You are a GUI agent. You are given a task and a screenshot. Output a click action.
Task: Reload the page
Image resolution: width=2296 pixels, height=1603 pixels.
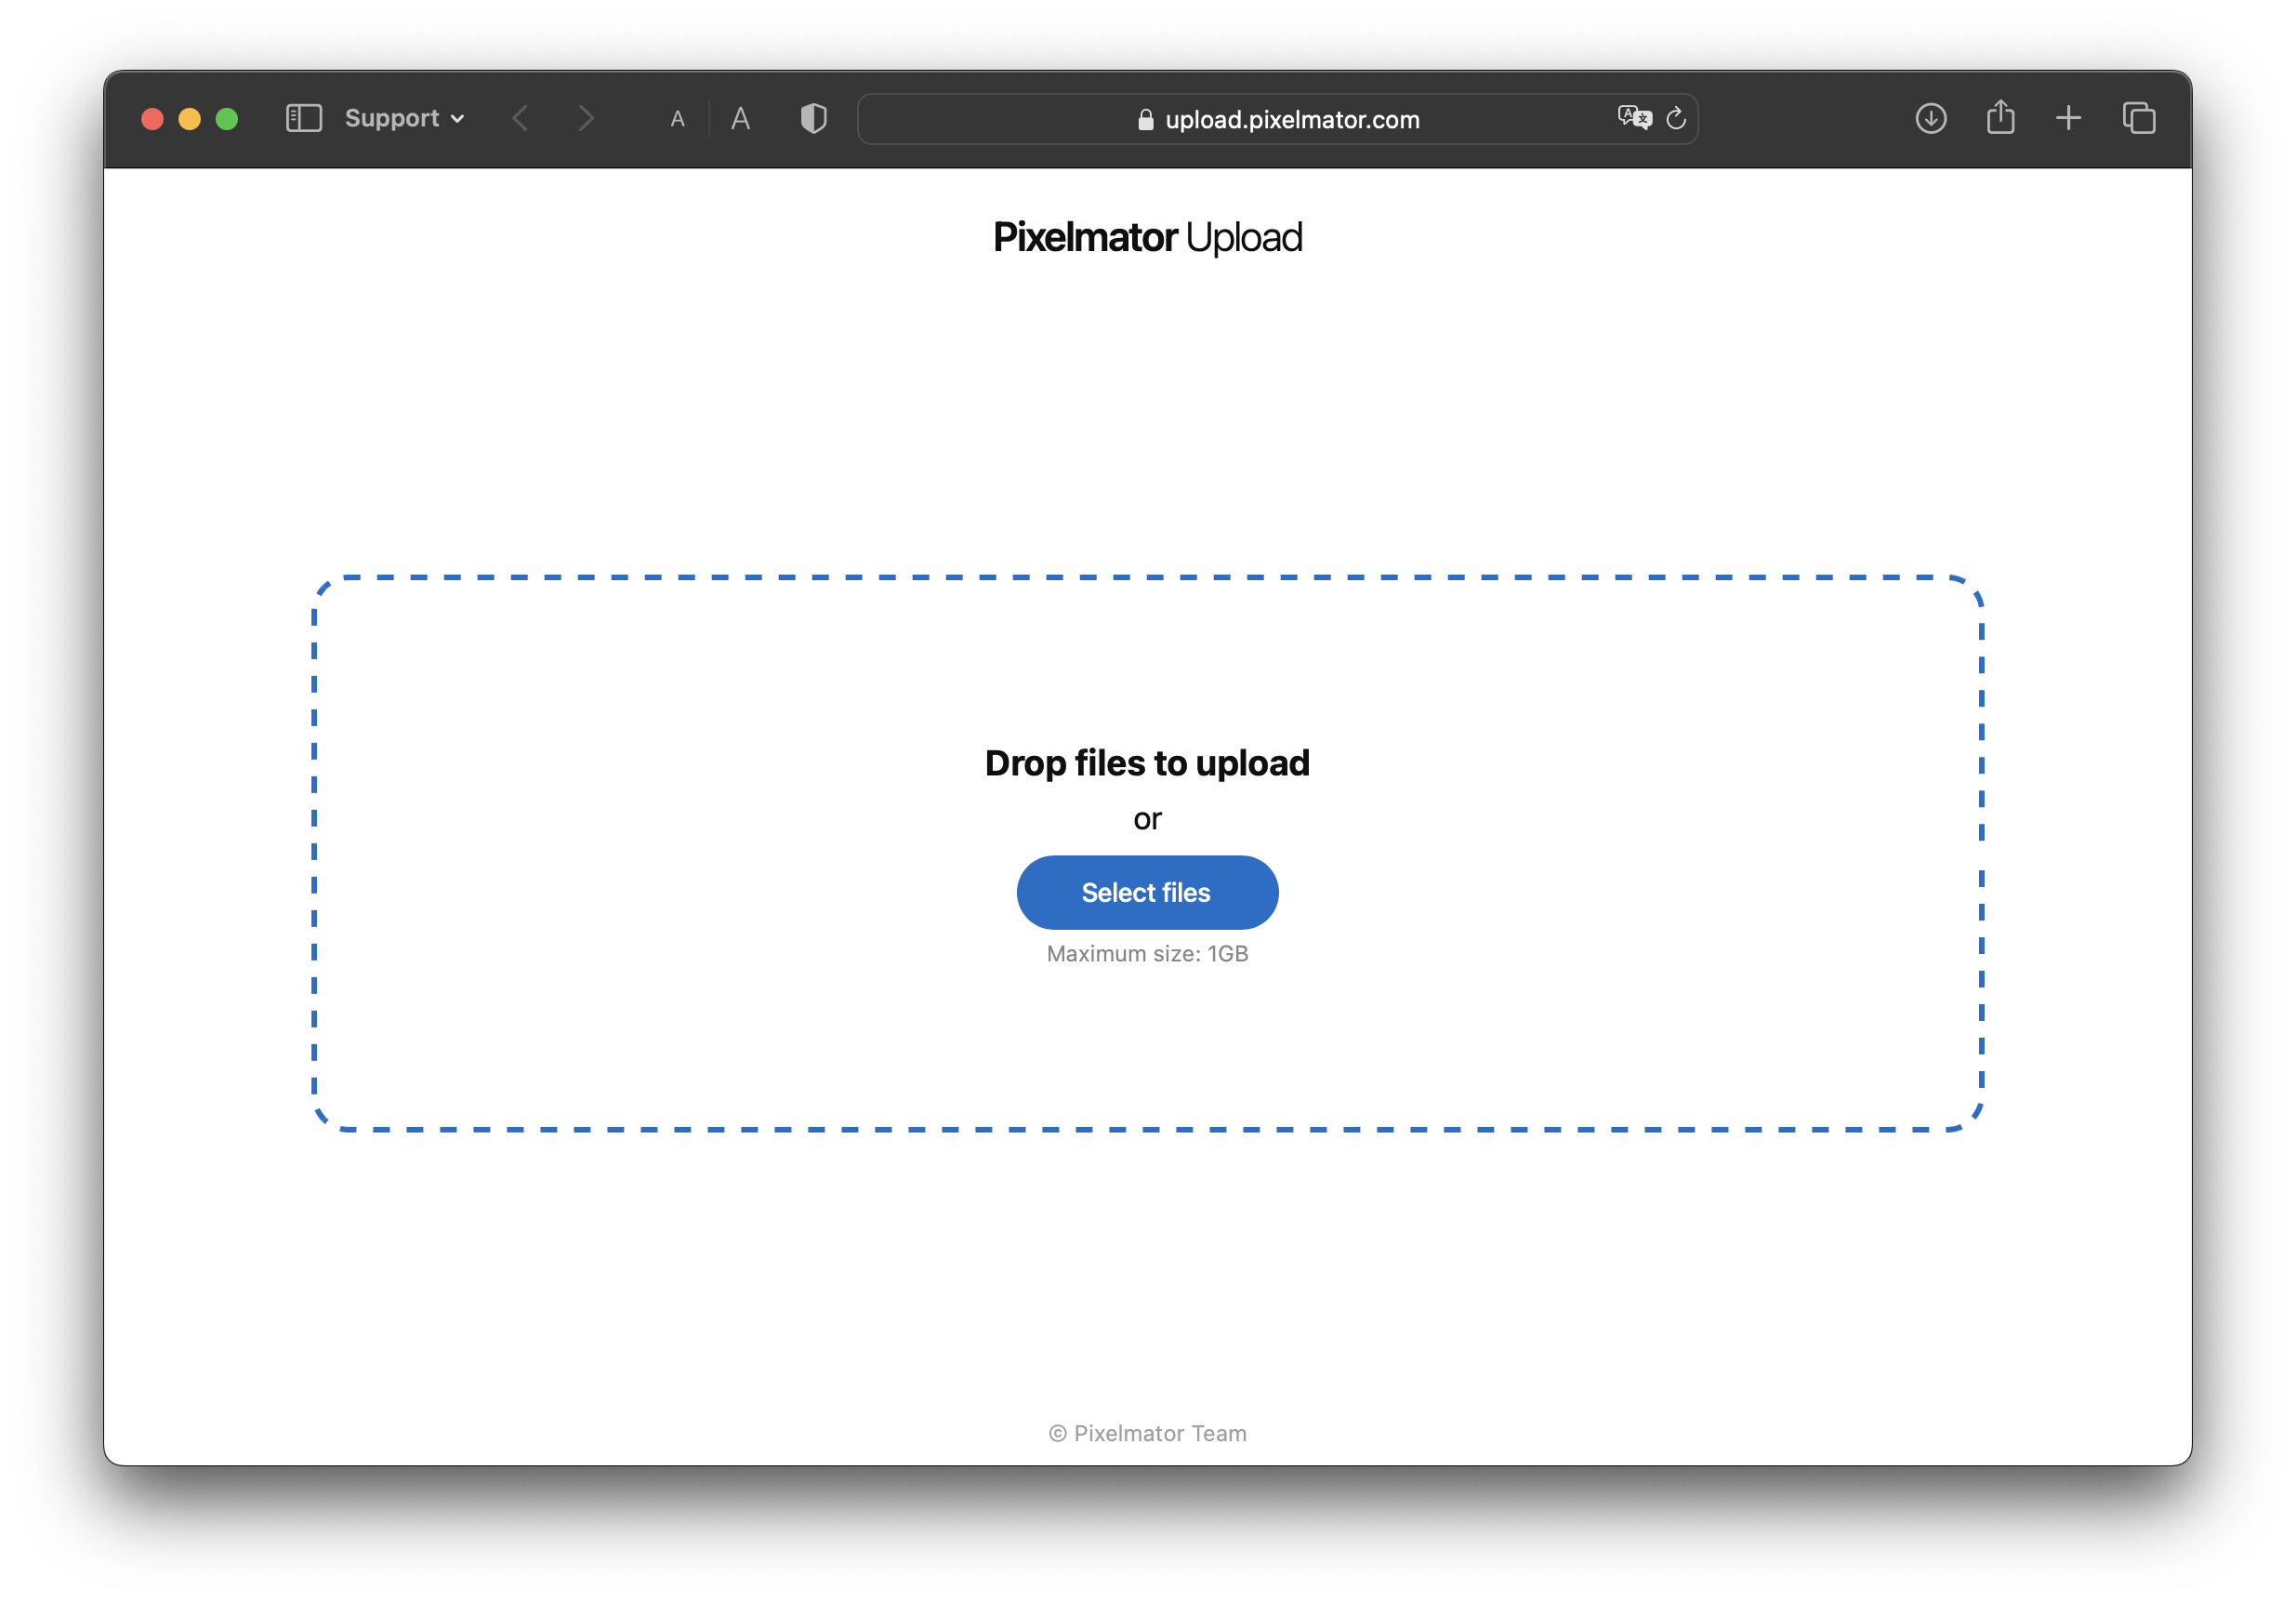point(1676,119)
